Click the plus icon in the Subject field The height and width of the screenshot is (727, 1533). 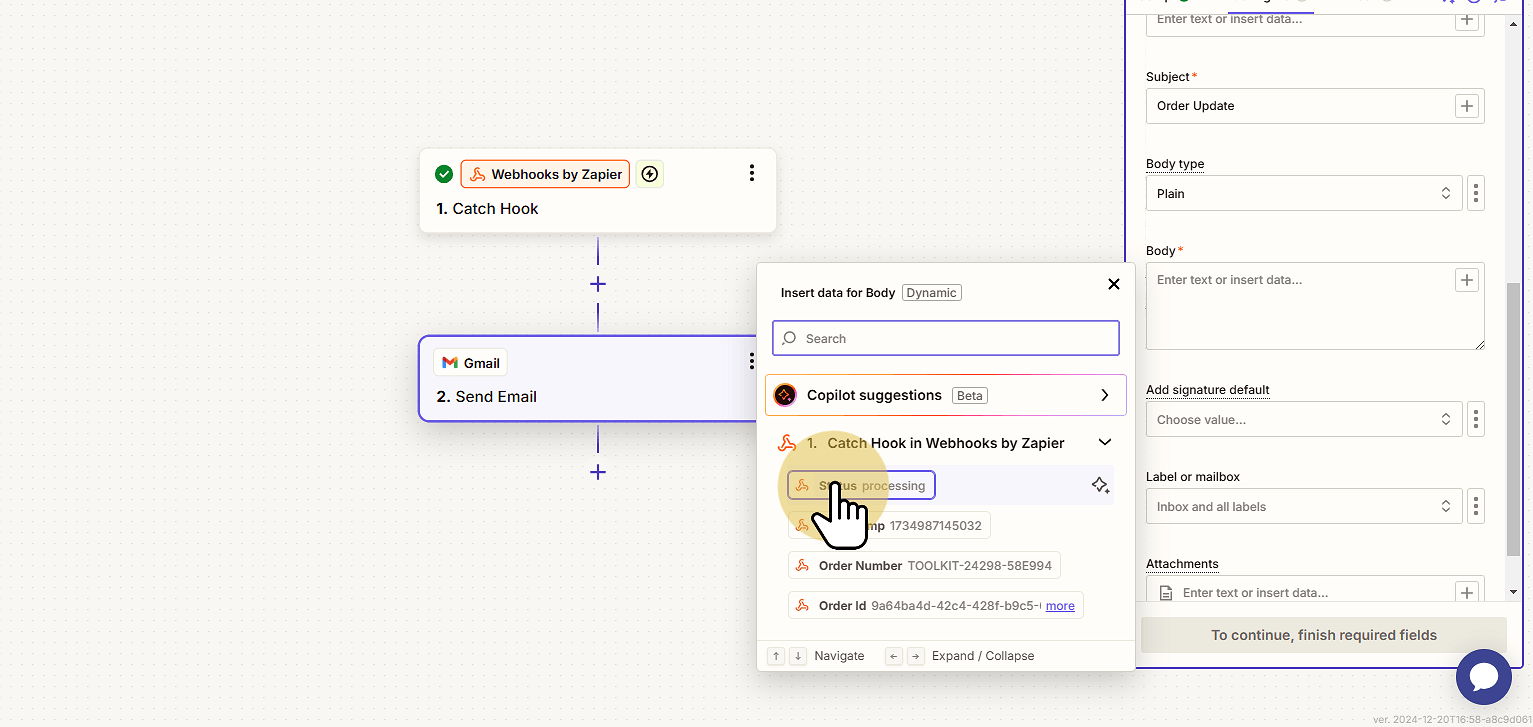pyautogui.click(x=1467, y=106)
